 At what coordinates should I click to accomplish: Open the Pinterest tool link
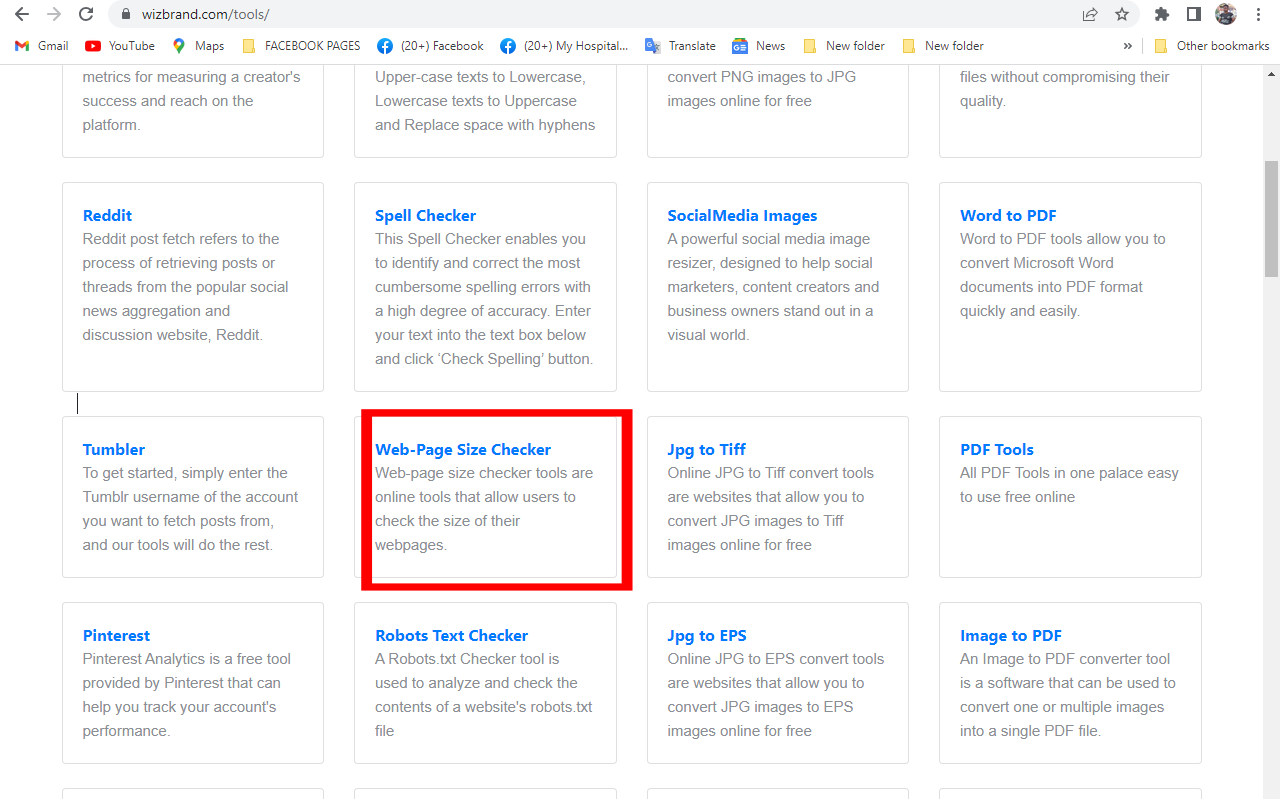pyautogui.click(x=116, y=635)
